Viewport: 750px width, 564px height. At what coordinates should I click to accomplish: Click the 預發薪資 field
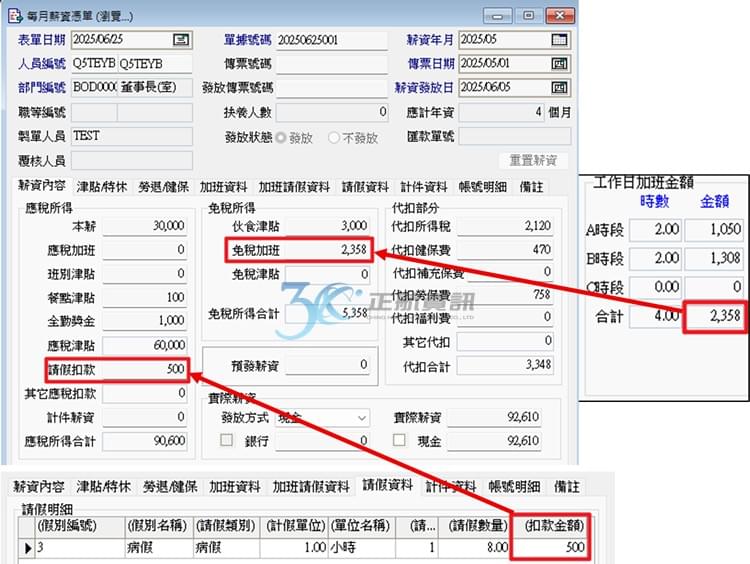pos(327,365)
